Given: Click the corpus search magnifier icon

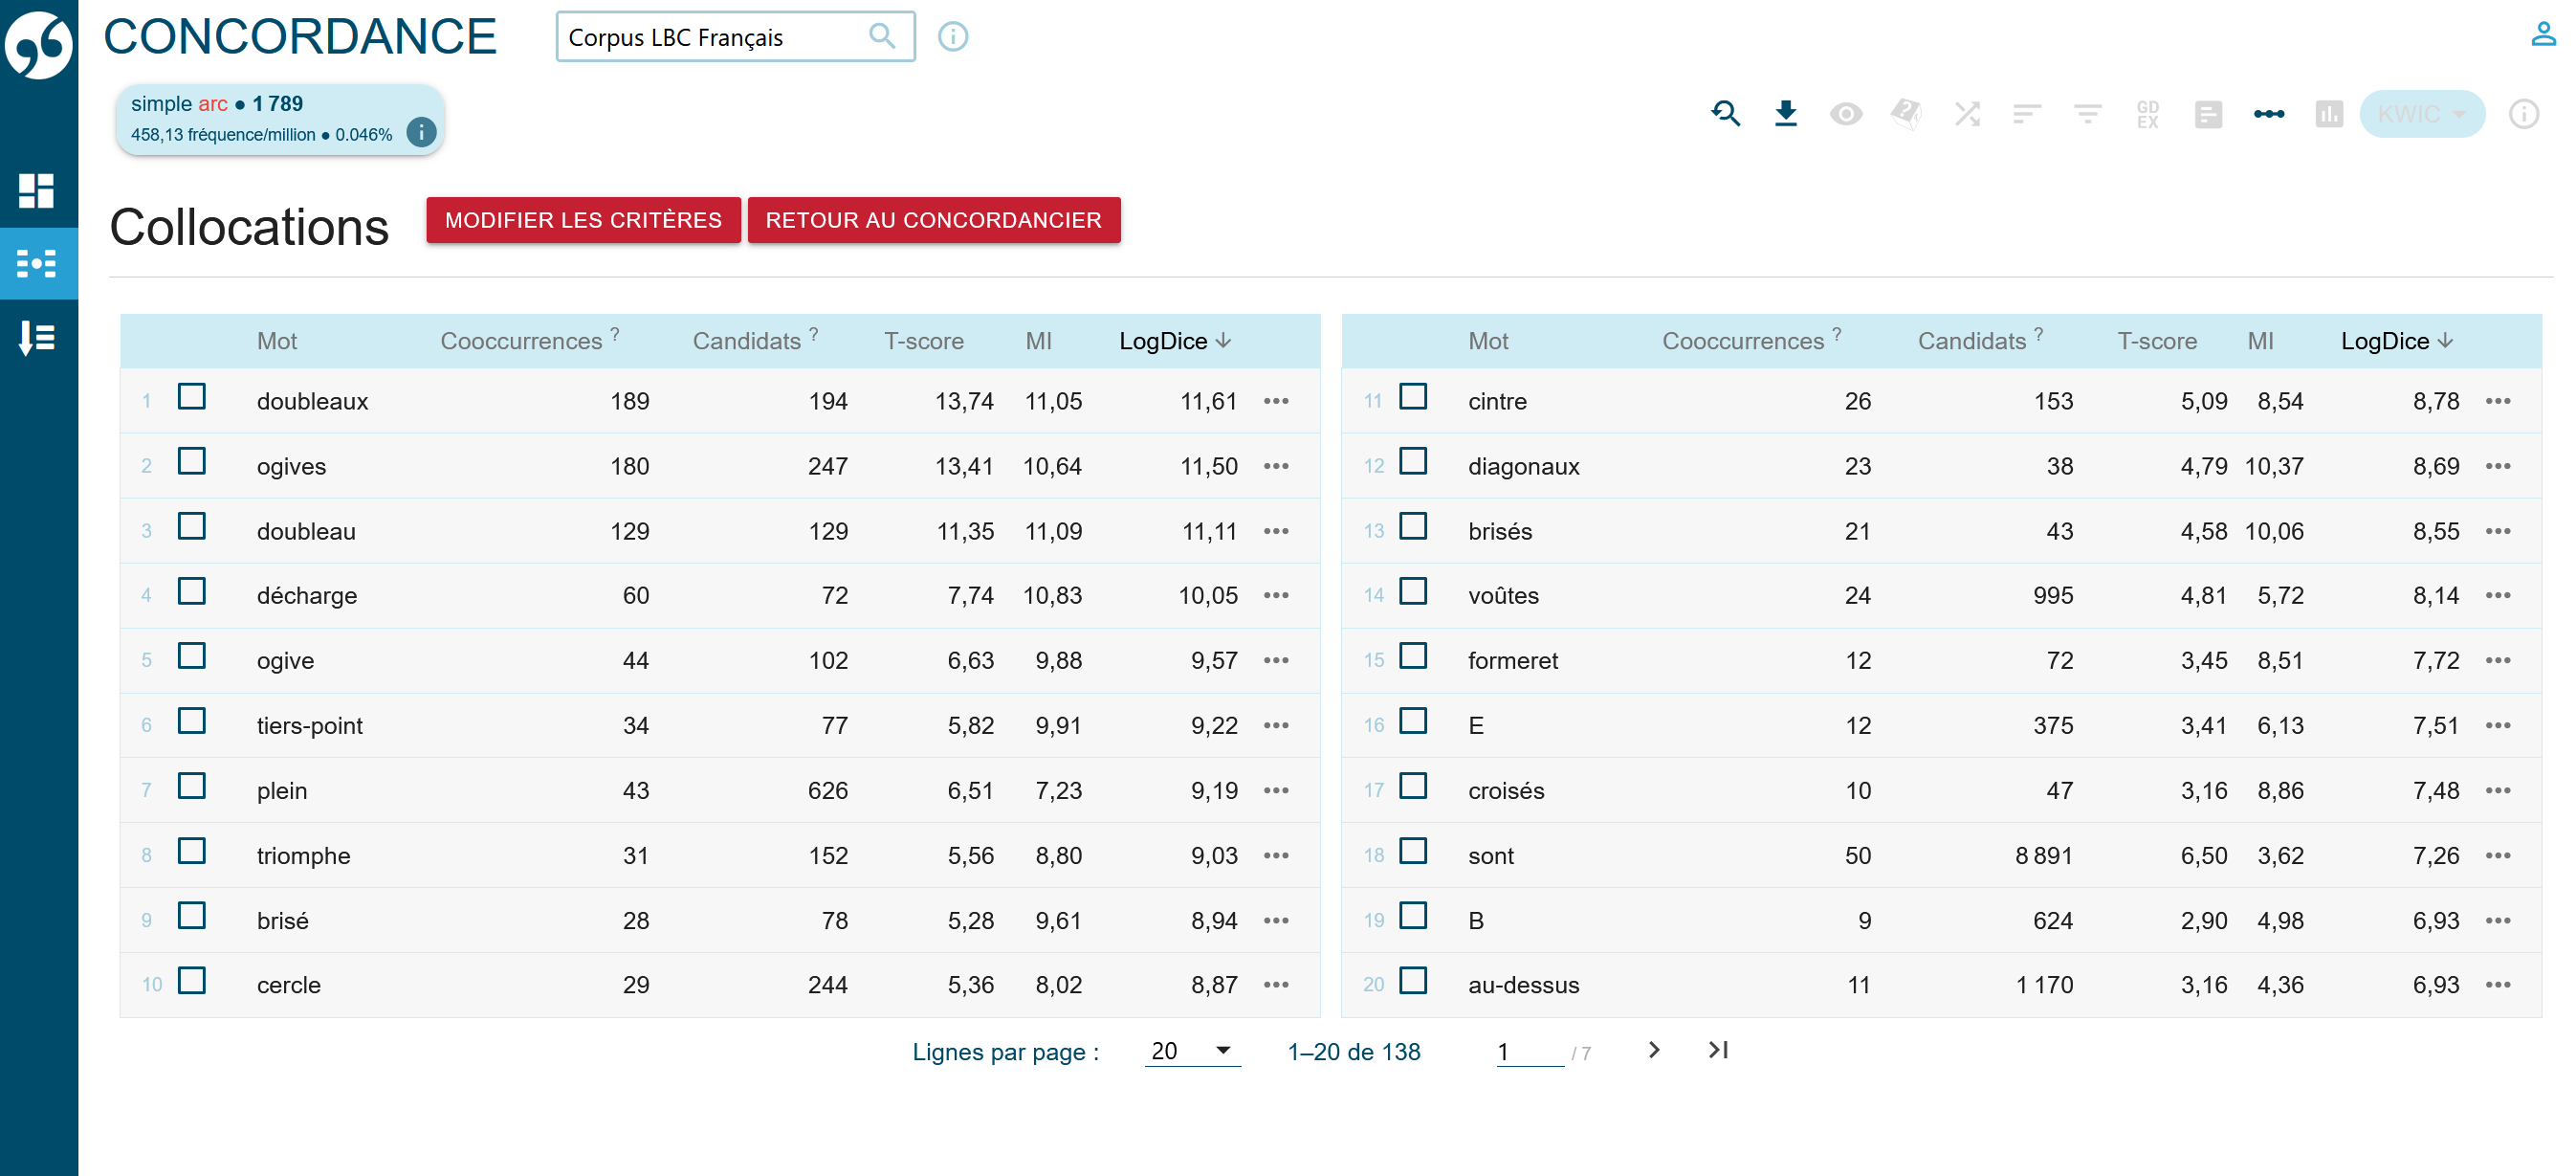Looking at the screenshot, I should point(881,36).
